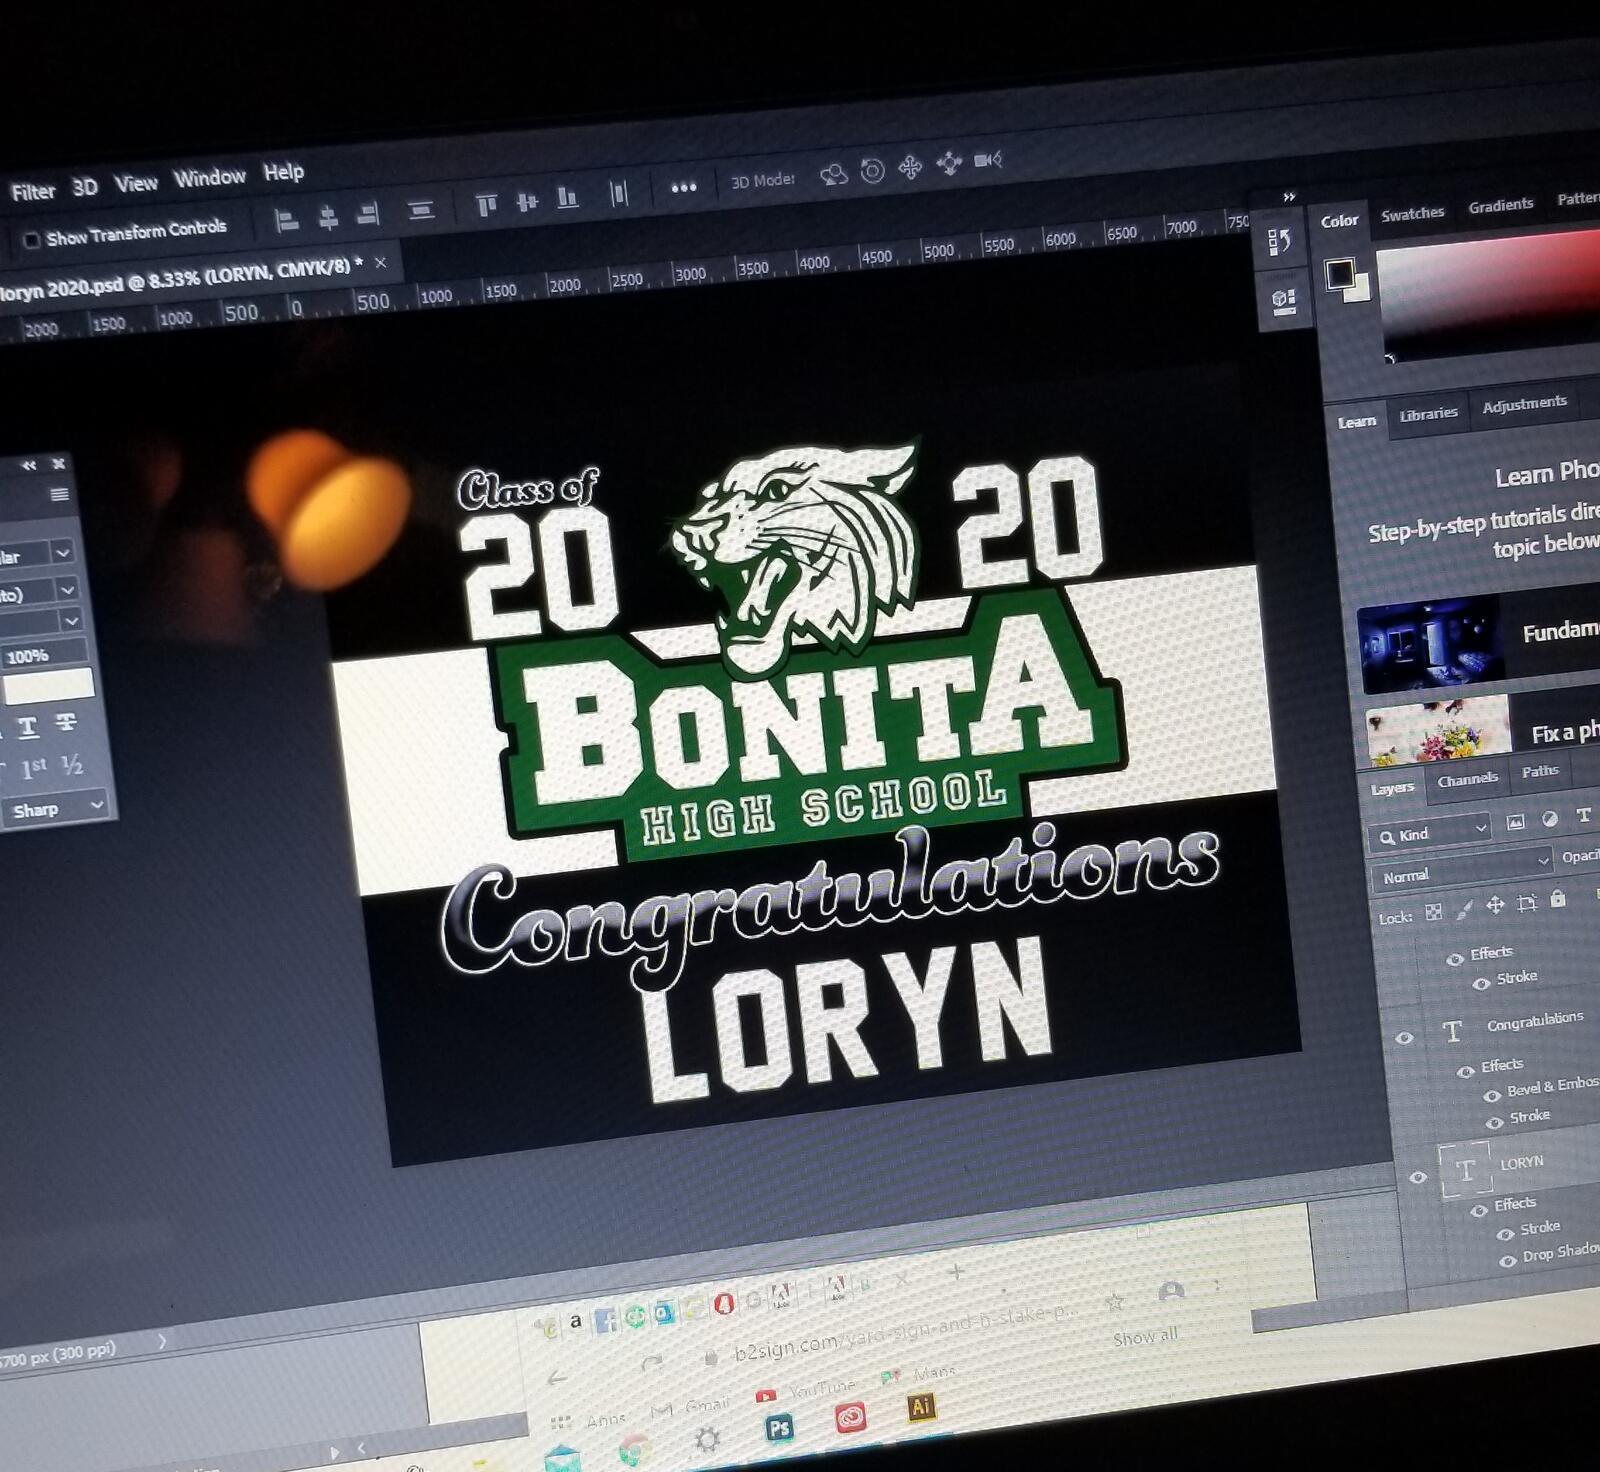This screenshot has height=1472, width=1600.
Task: Filter layers by adjustment layer icon
Action: point(1549,819)
